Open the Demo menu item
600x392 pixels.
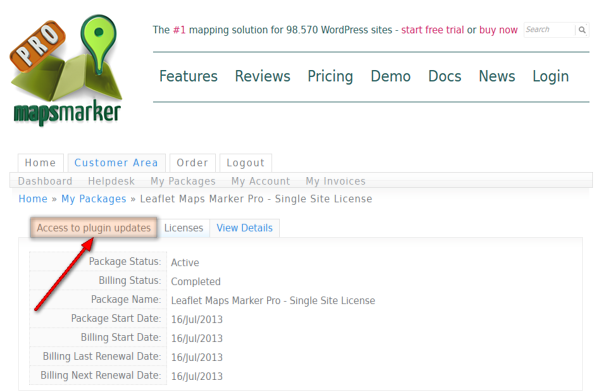(390, 76)
